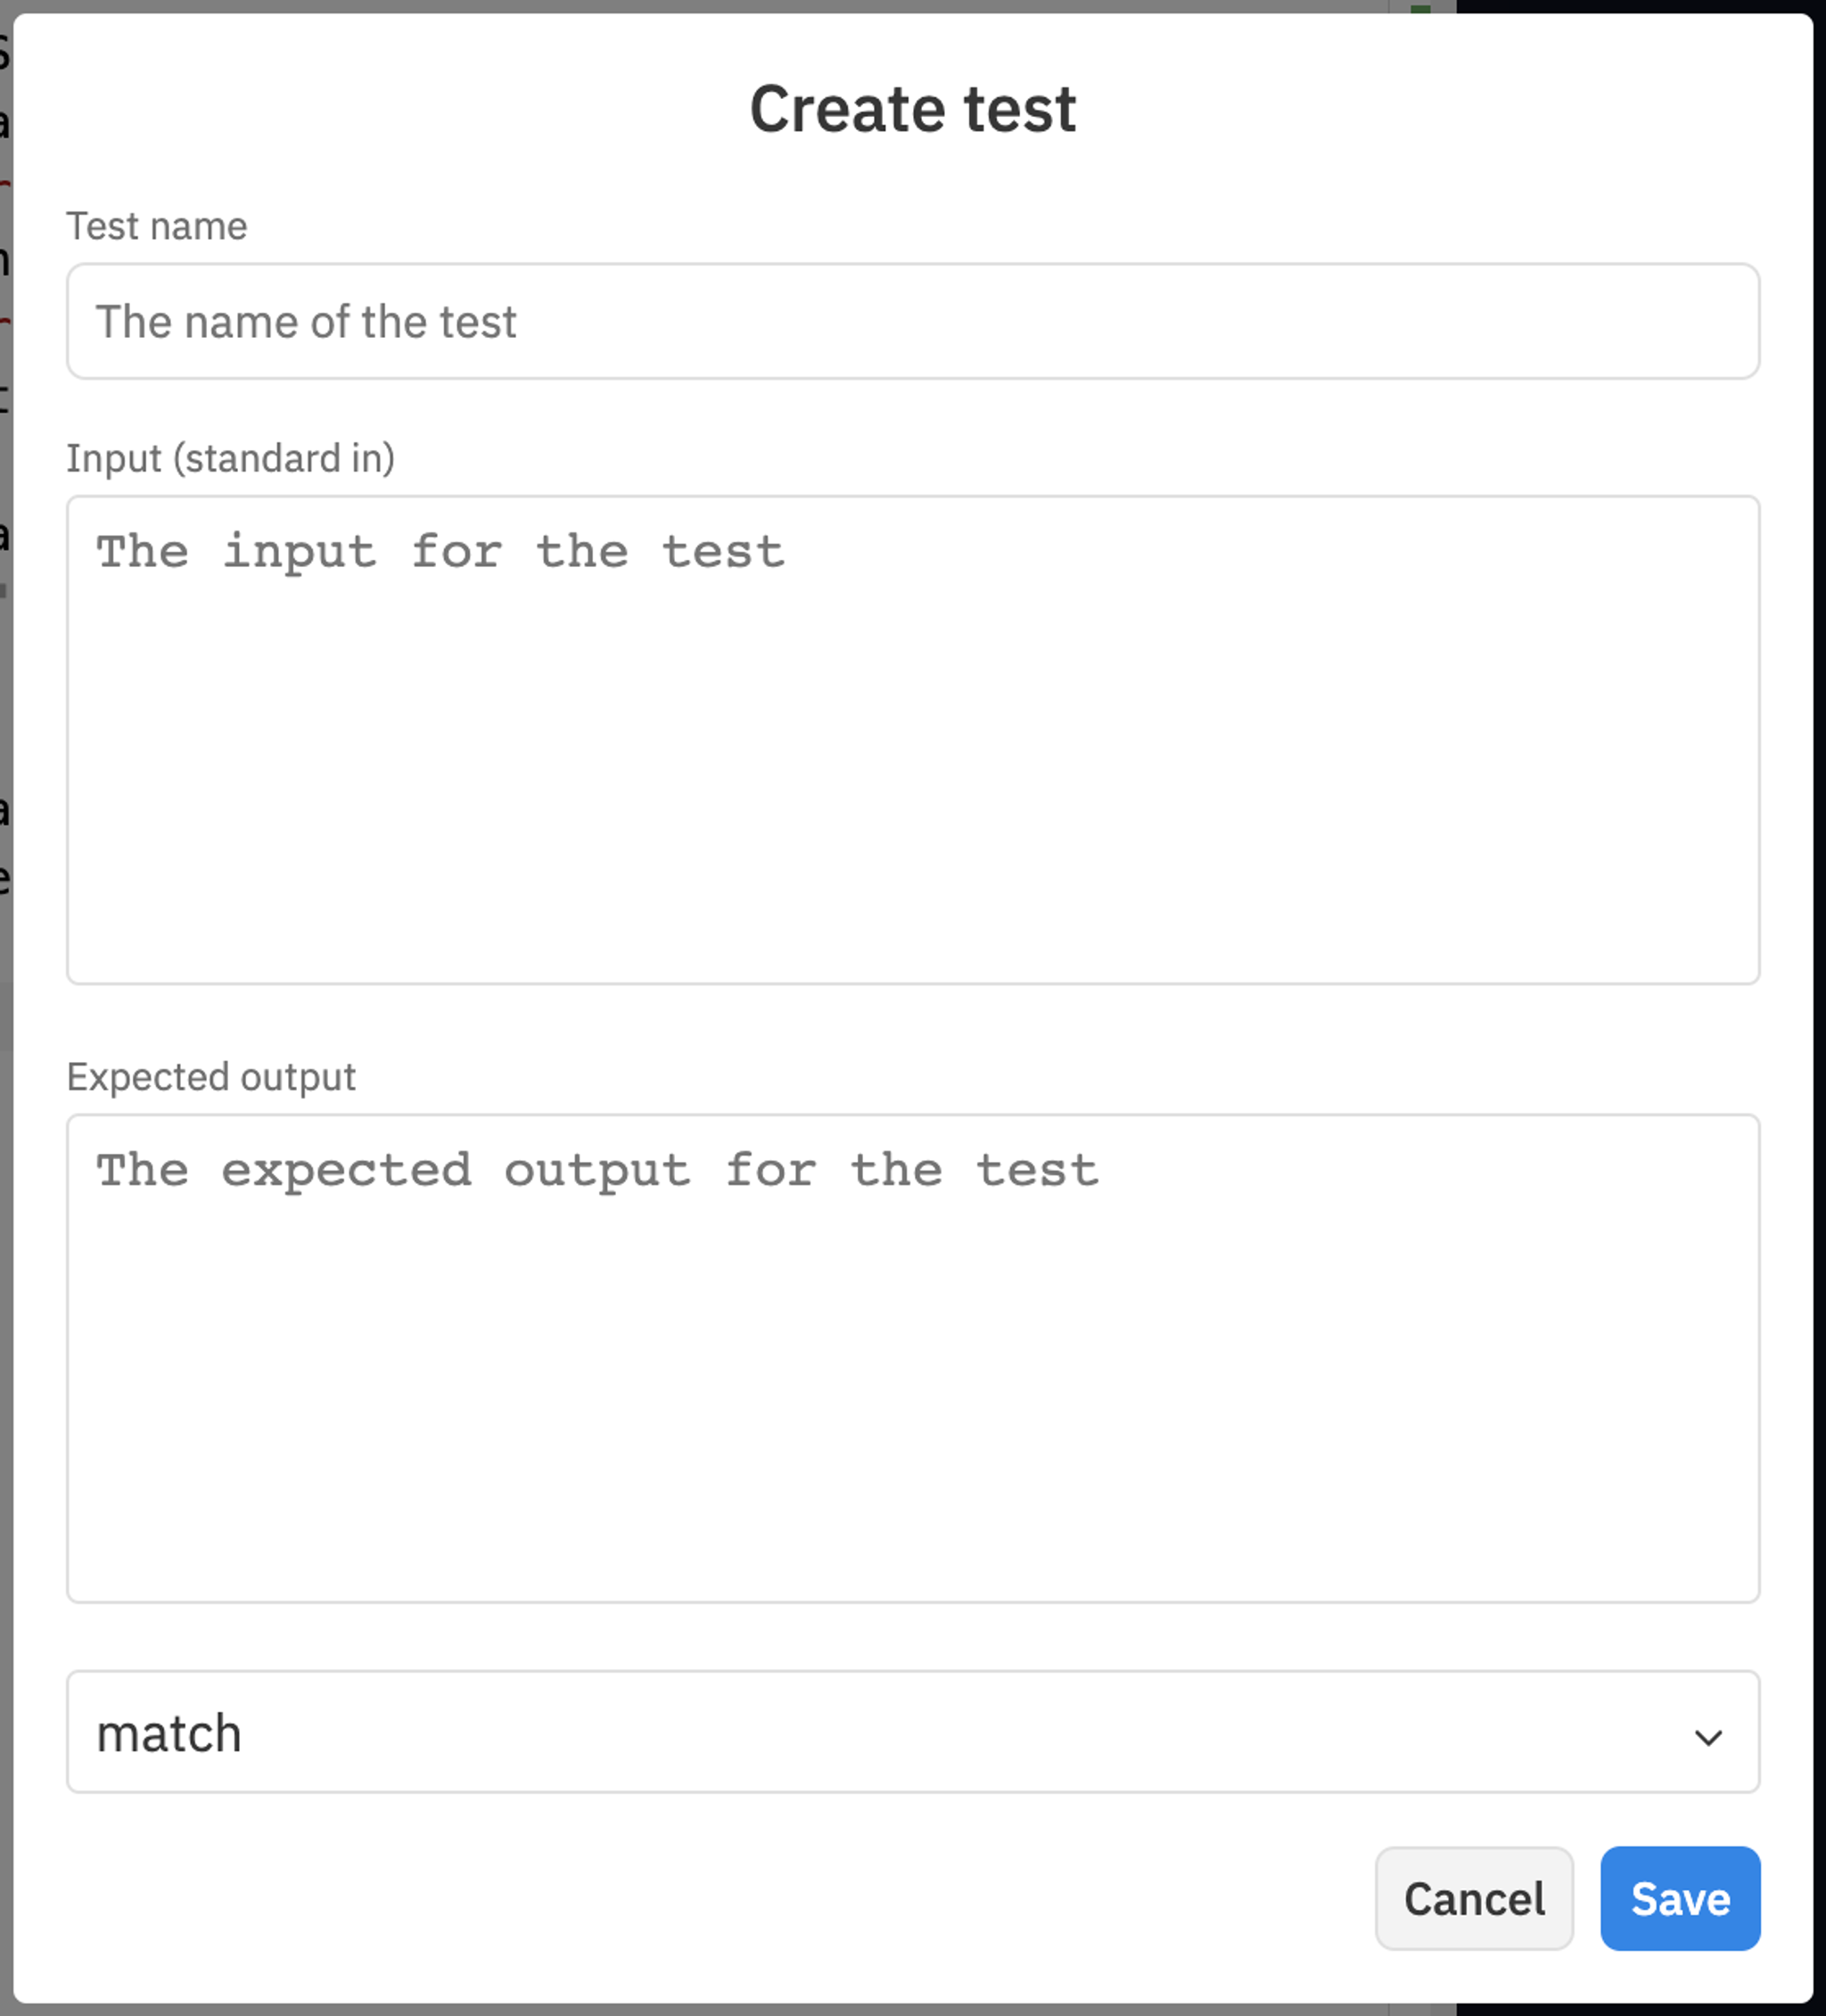Click the Create test dialog title
The width and height of the screenshot is (1826, 2016).
(913, 106)
